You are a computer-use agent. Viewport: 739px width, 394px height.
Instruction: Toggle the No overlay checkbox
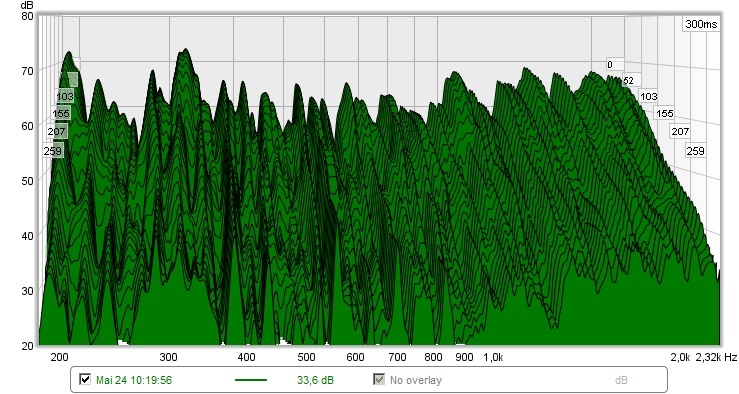(378, 379)
